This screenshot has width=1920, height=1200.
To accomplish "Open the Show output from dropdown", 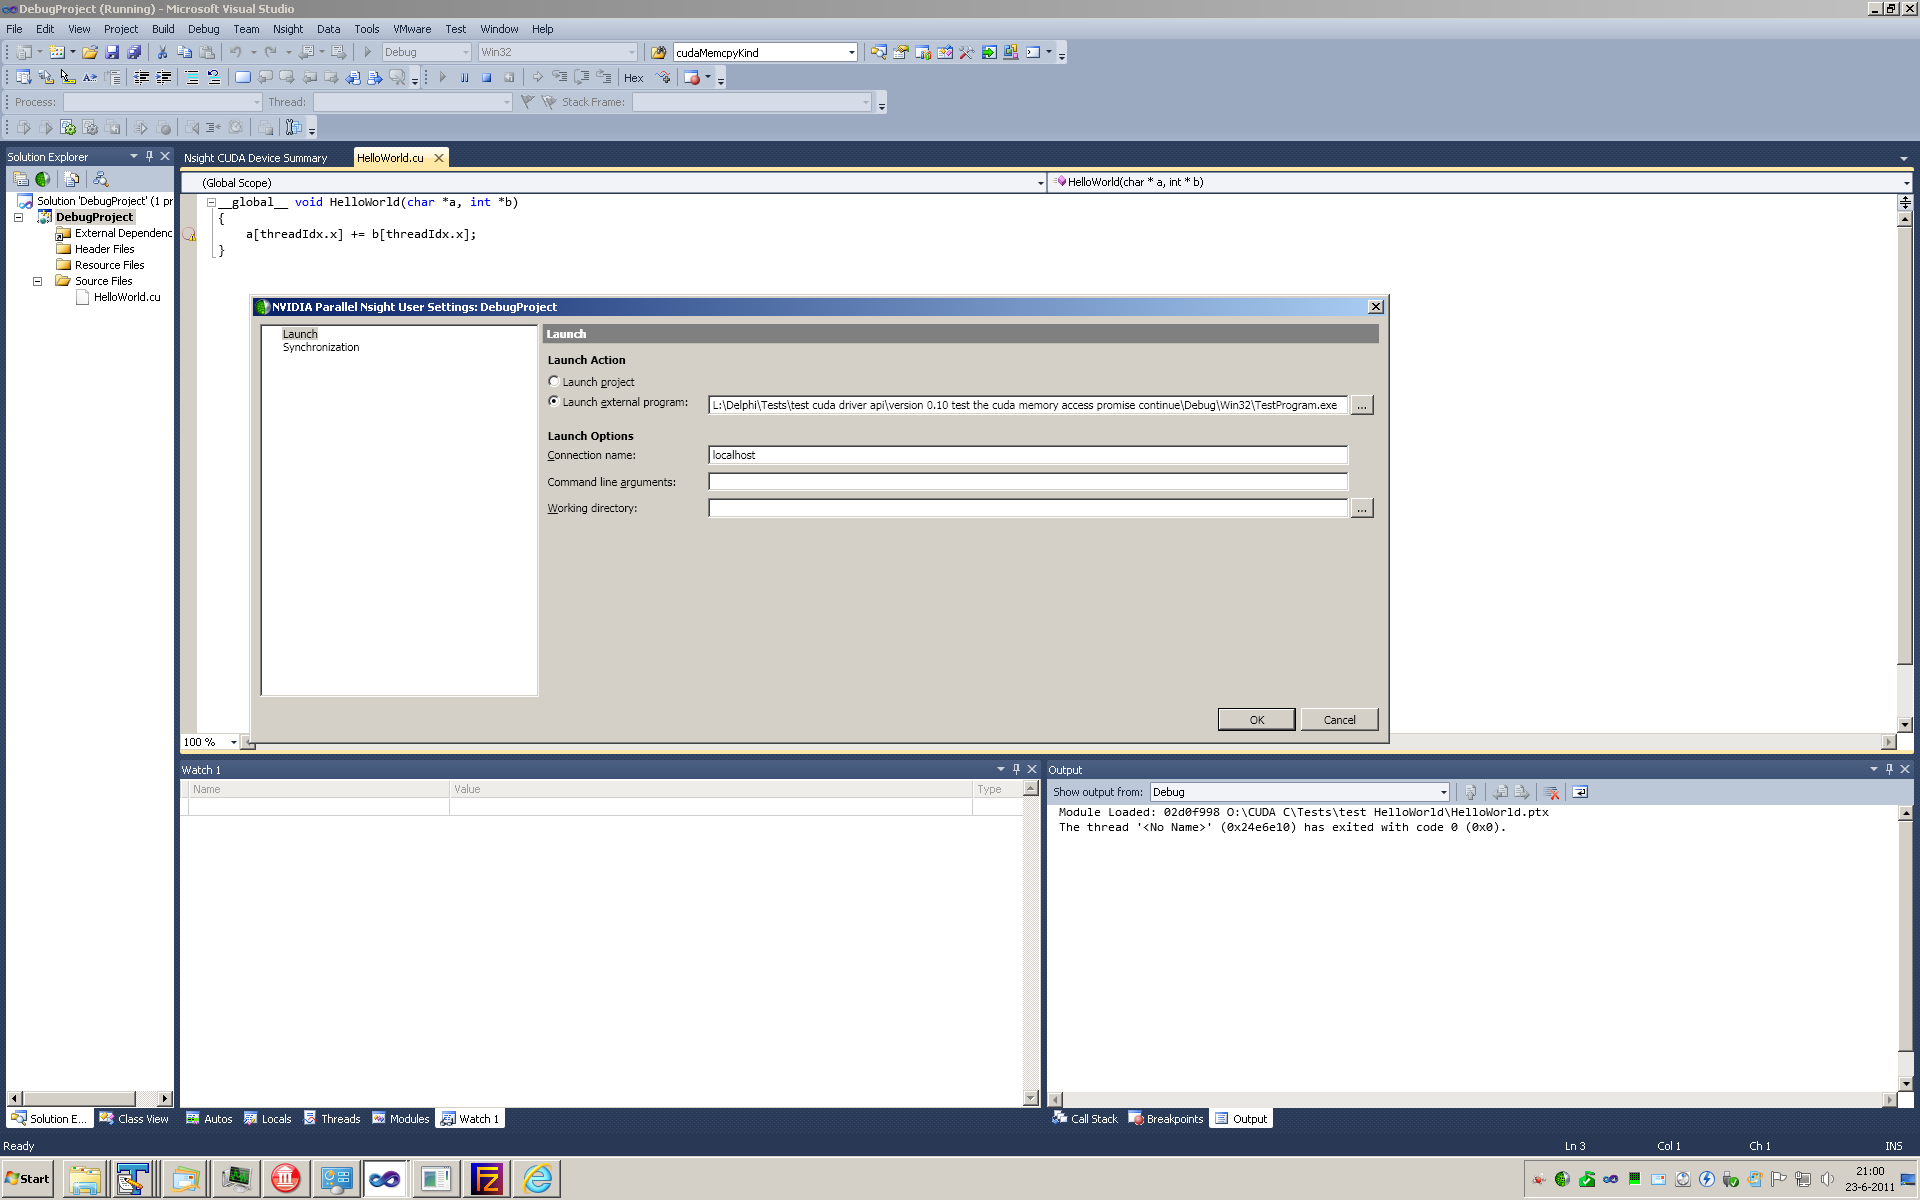I will click(1443, 792).
